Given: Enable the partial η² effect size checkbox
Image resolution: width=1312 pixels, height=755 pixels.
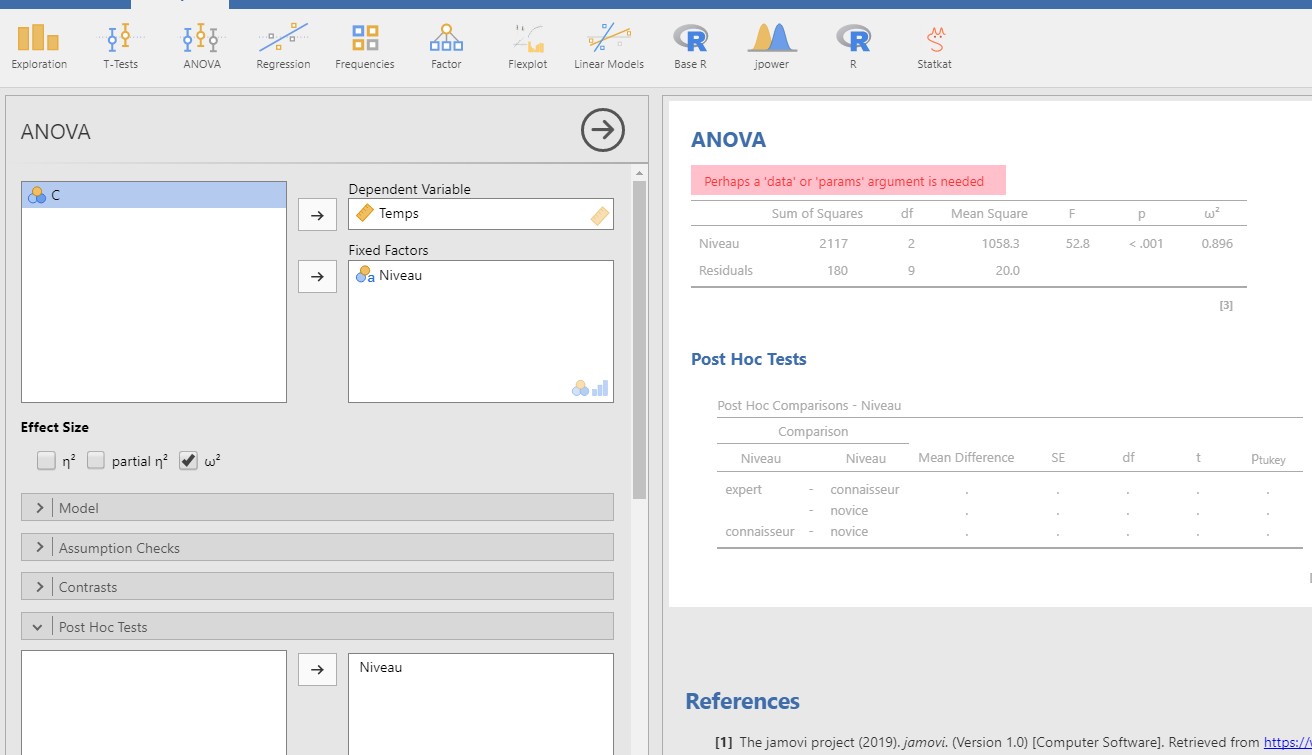Looking at the screenshot, I should point(96,461).
